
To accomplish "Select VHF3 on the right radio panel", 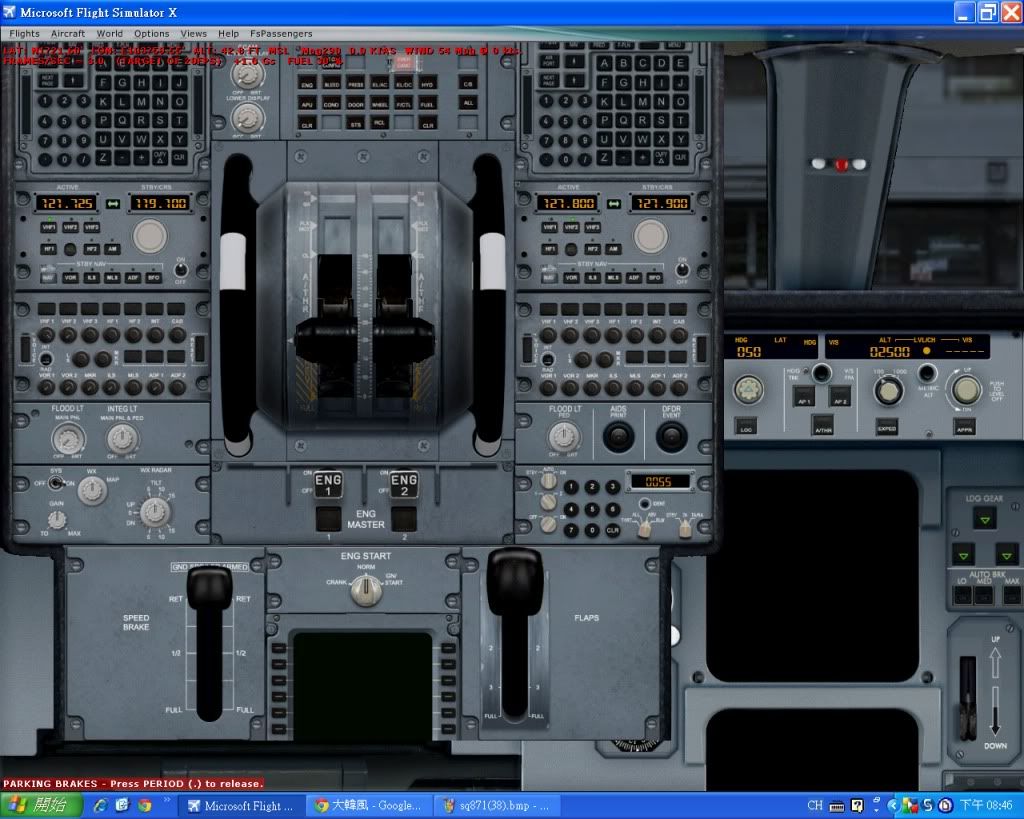I will (x=592, y=227).
